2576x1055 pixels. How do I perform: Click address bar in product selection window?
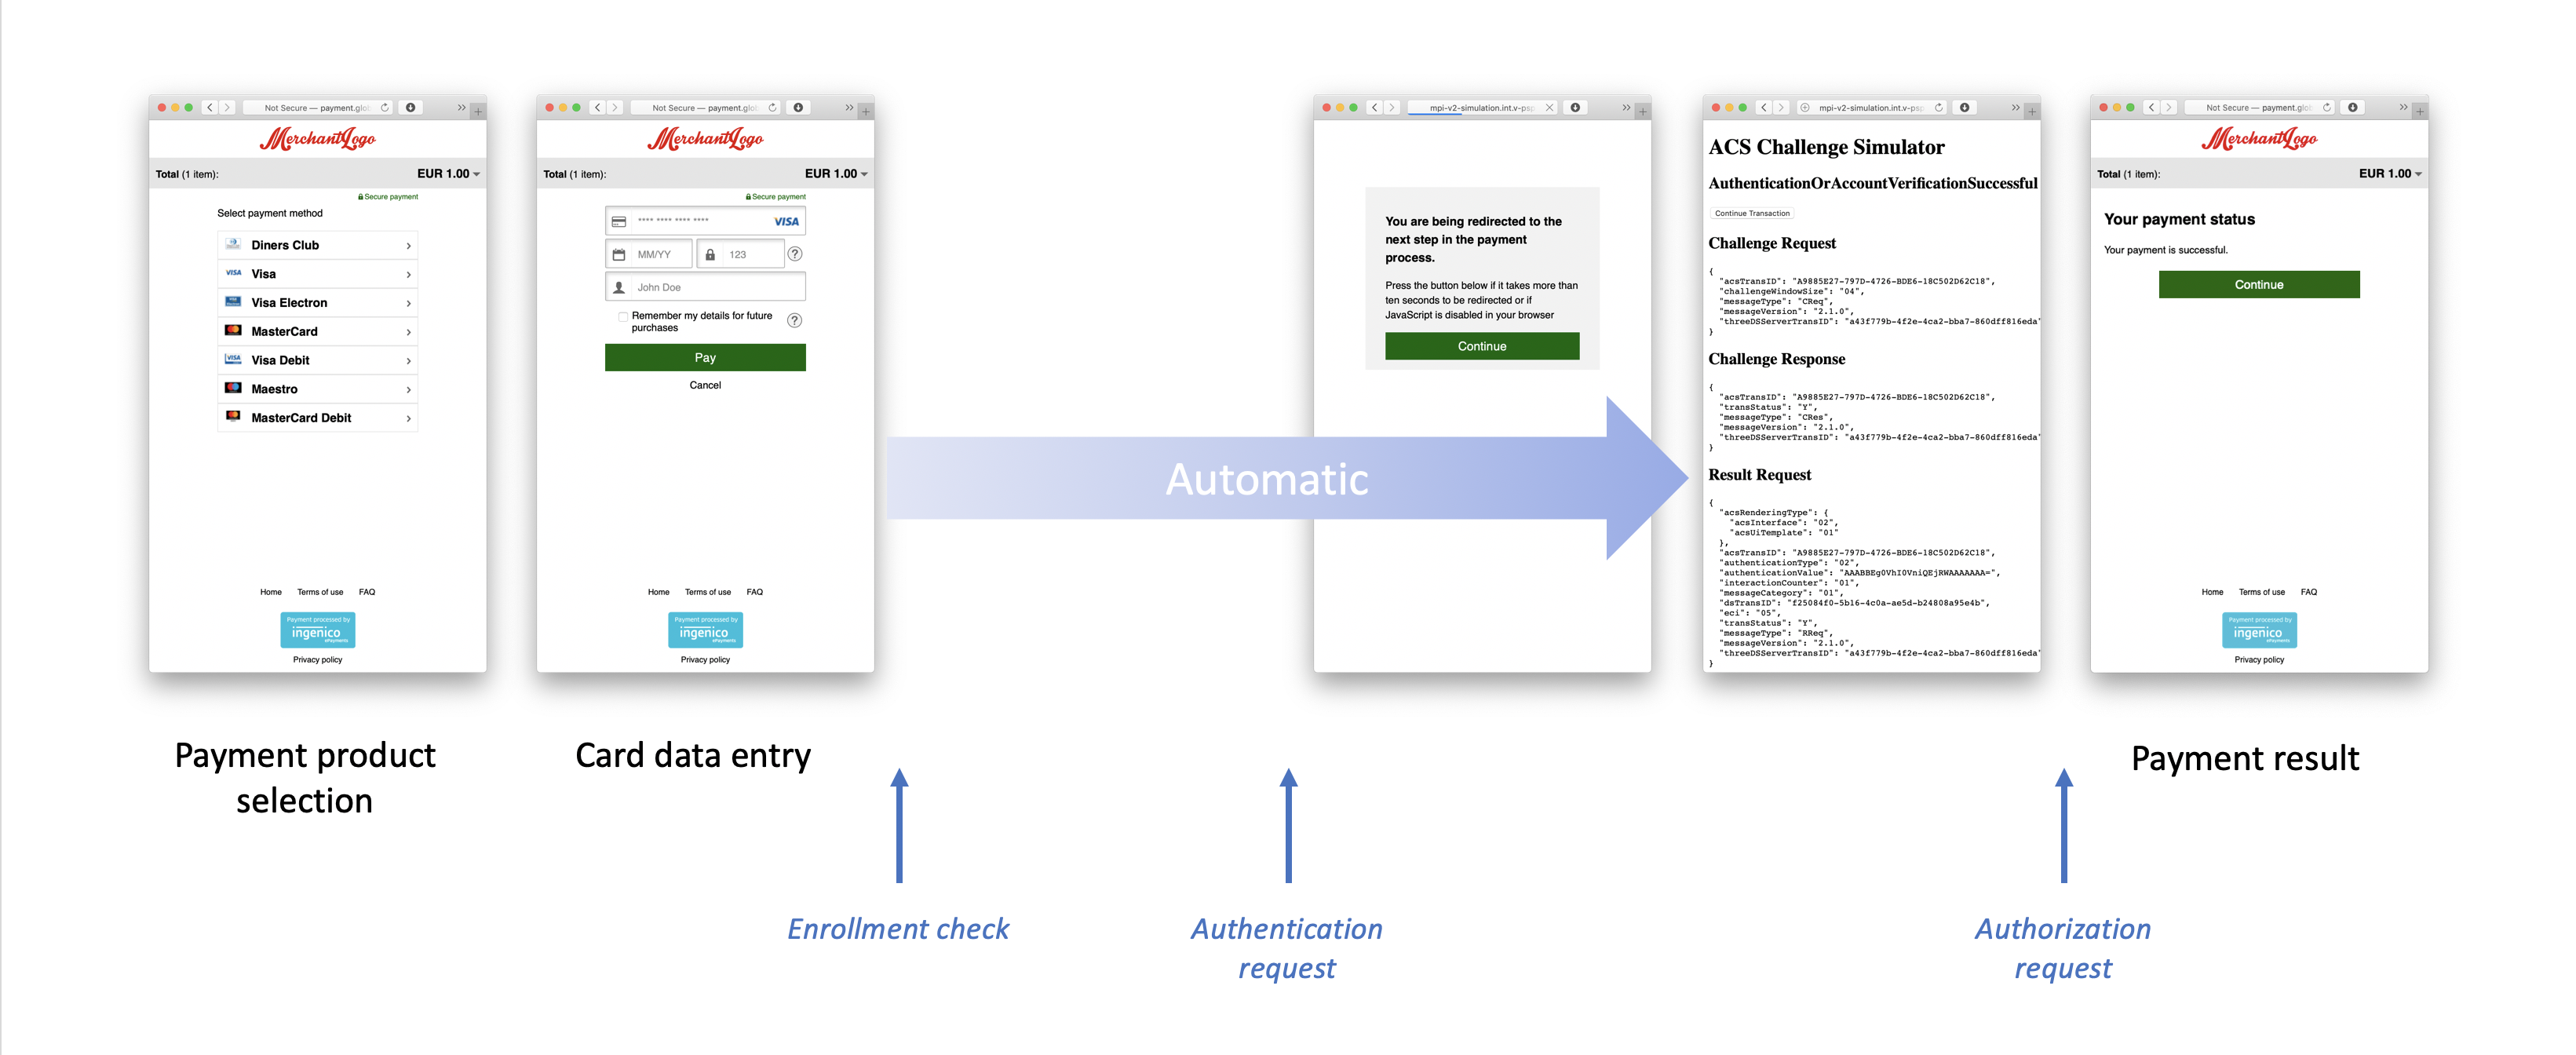click(x=318, y=108)
